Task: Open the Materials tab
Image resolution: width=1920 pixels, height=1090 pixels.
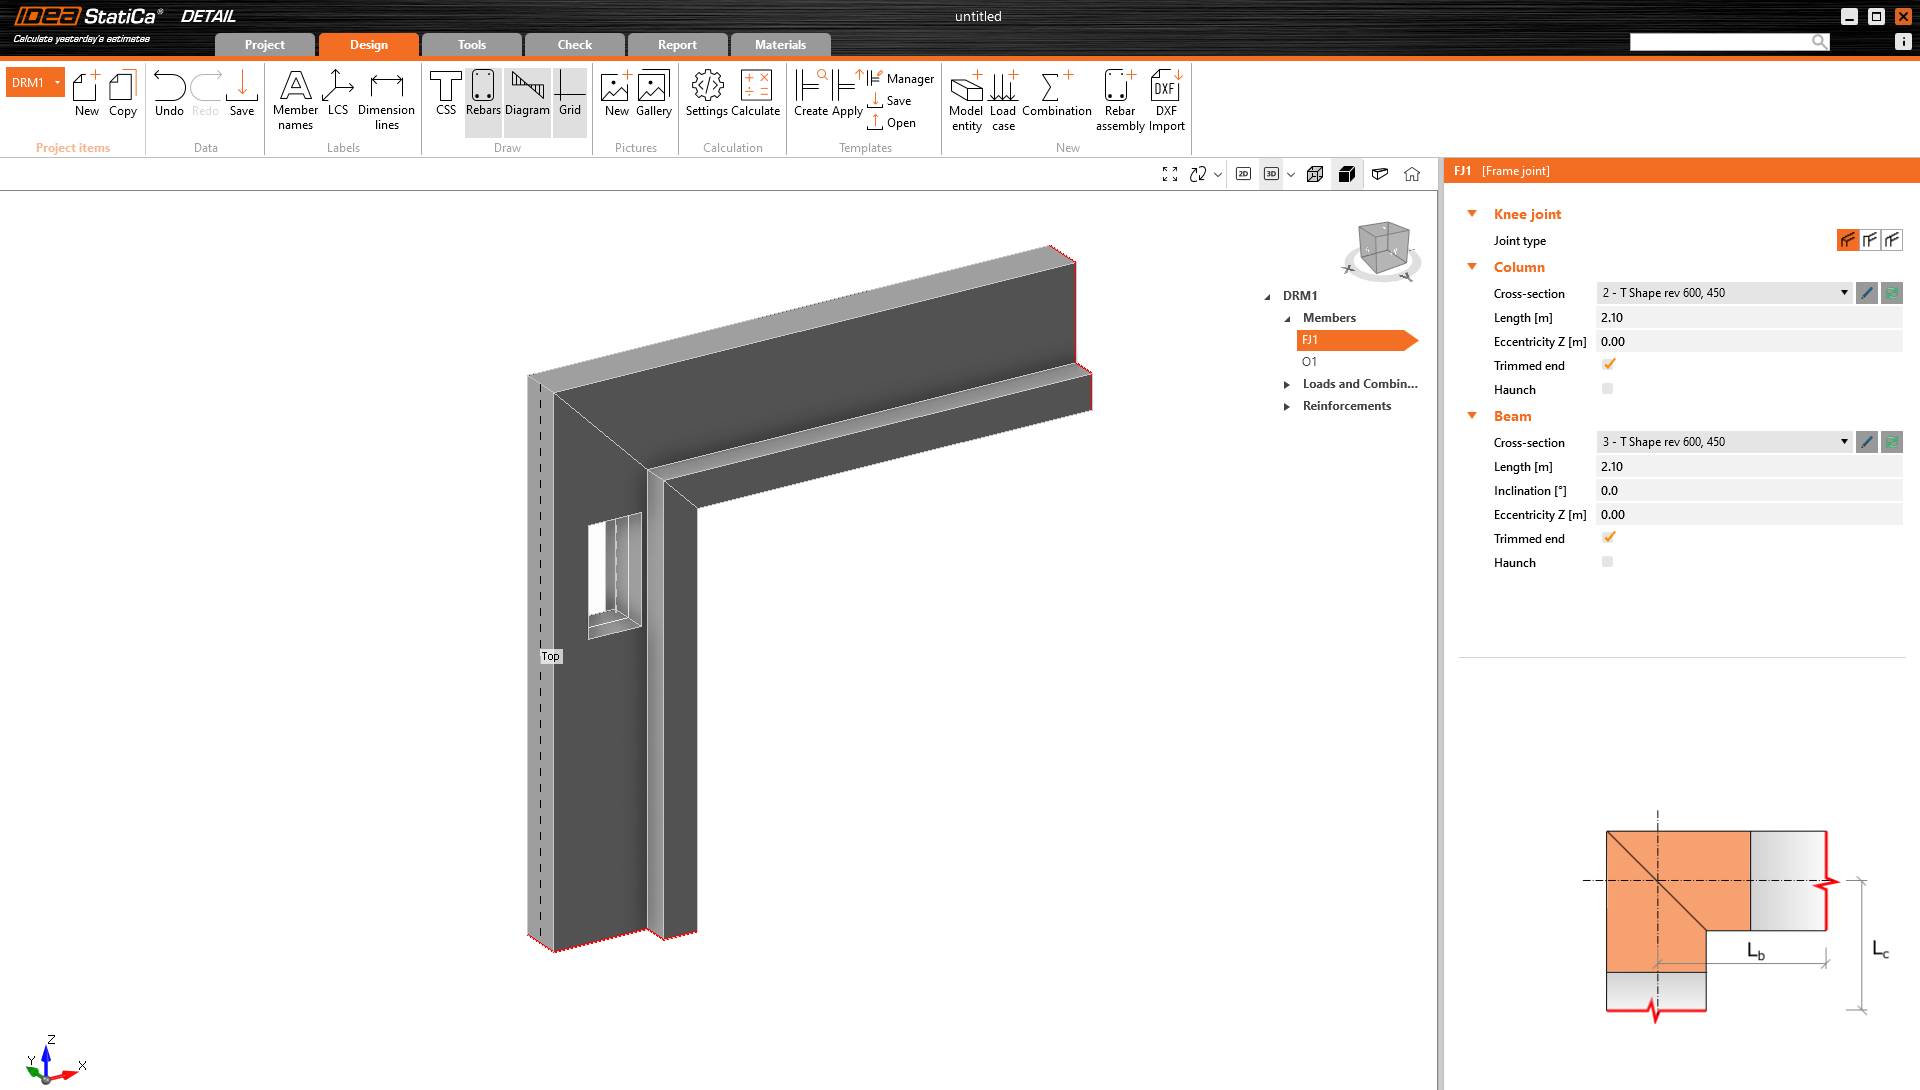Action: (780, 45)
